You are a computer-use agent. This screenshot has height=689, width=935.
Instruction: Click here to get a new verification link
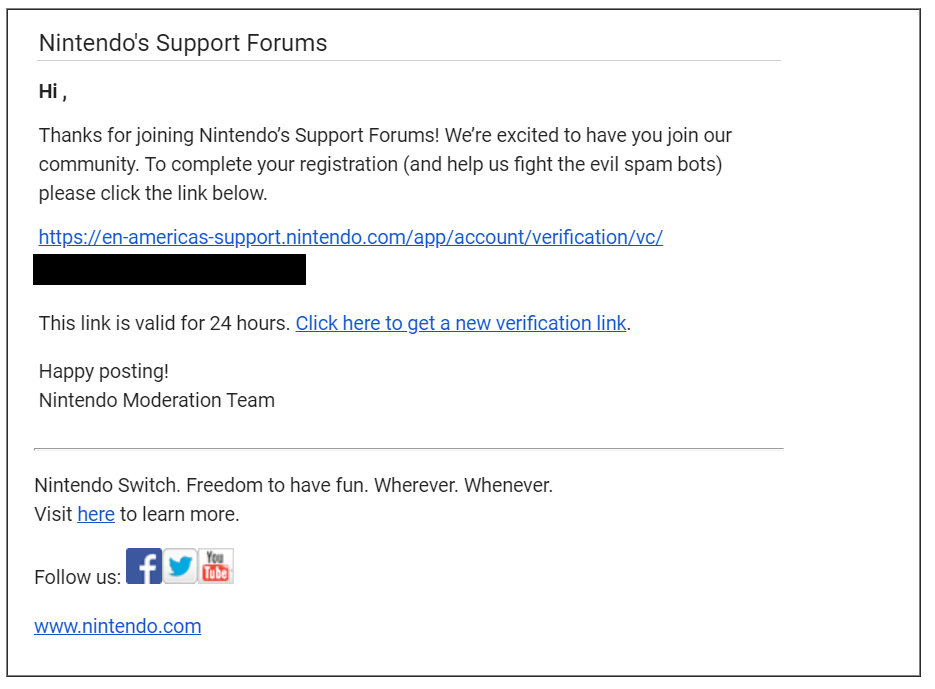coord(460,323)
